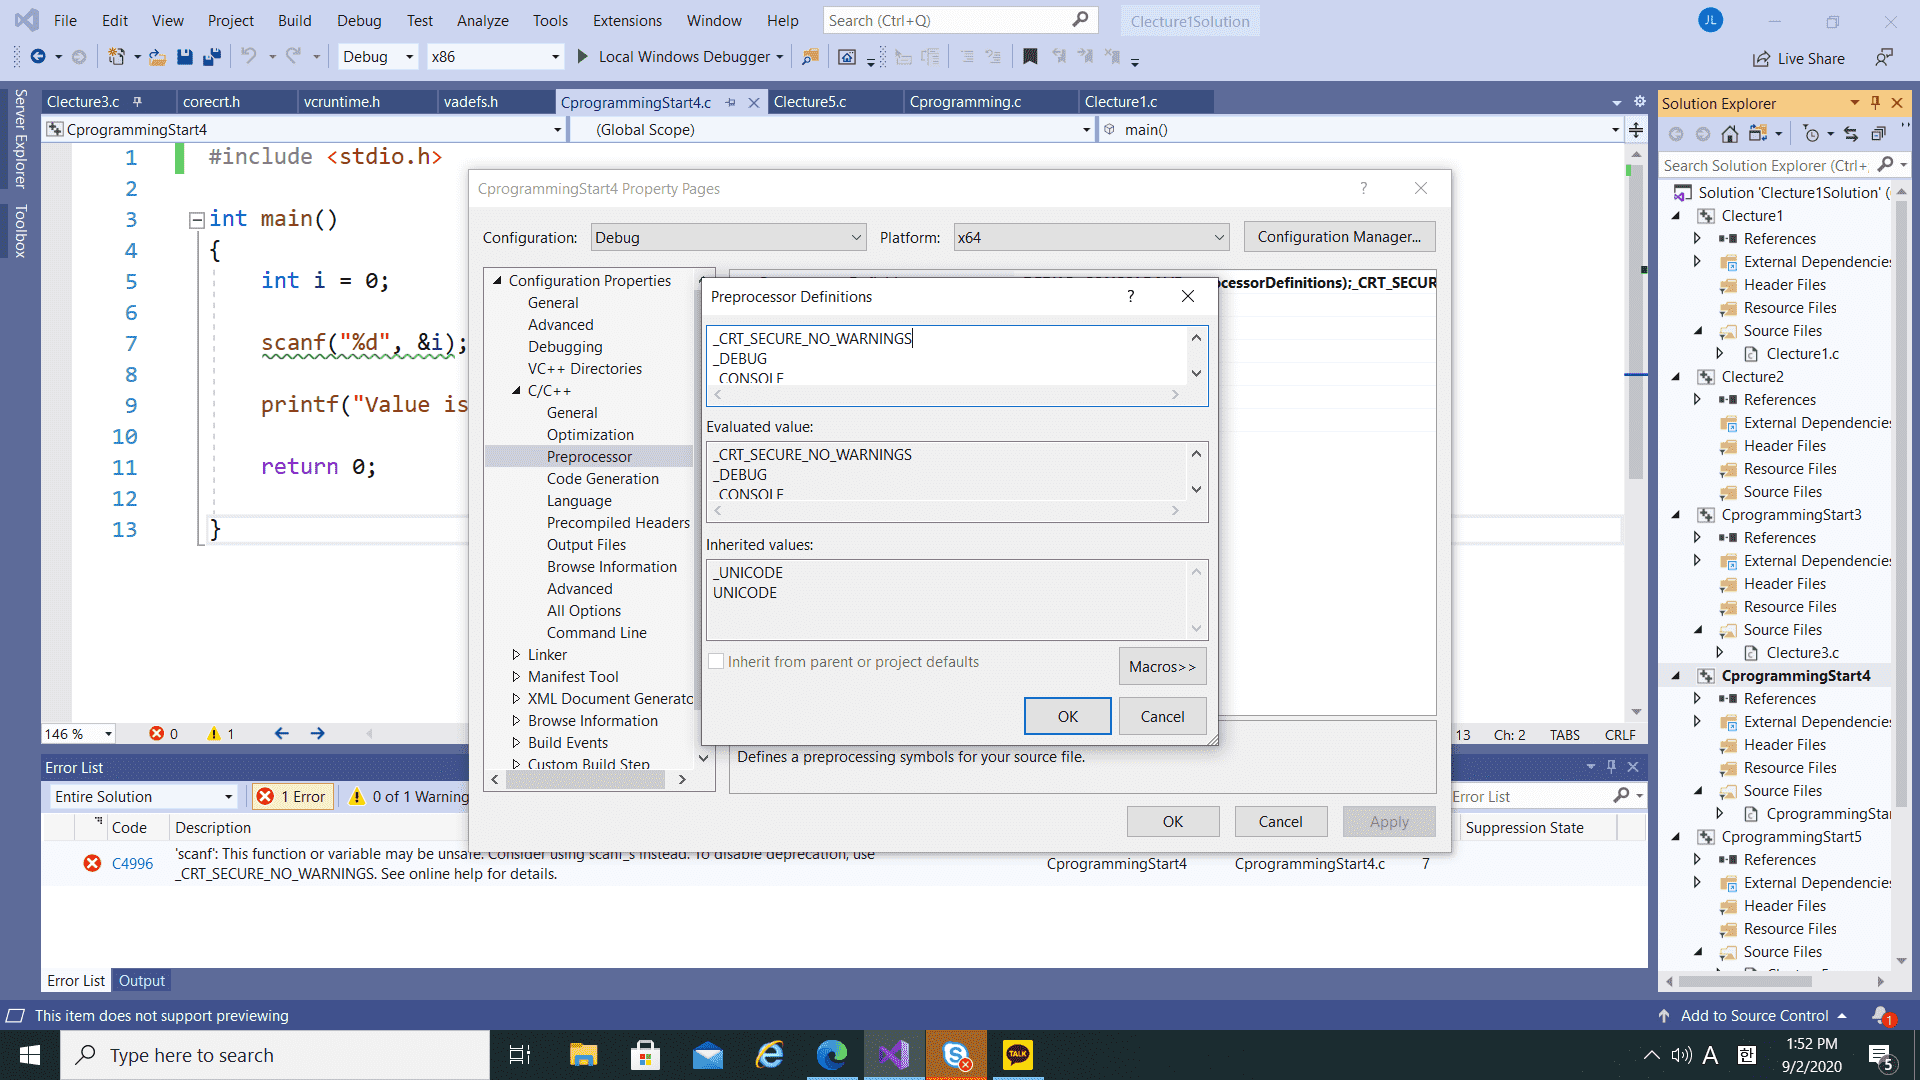
Task: Start Local Windows Debugger play button
Action: 583,57
